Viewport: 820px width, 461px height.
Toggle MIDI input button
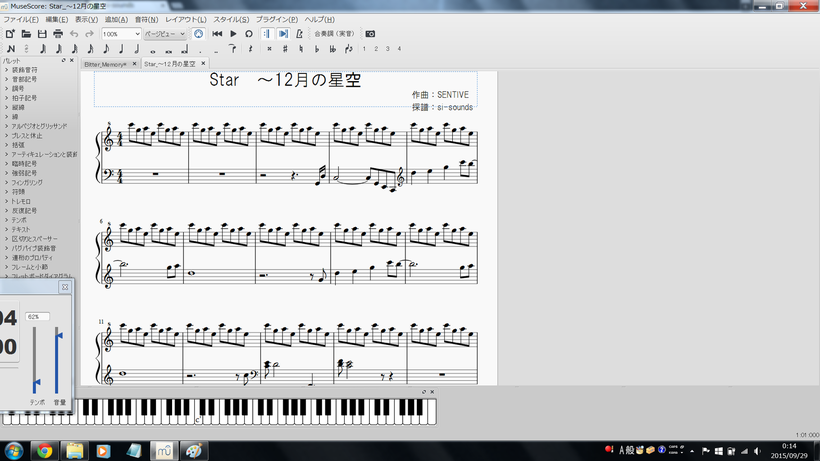tap(198, 34)
